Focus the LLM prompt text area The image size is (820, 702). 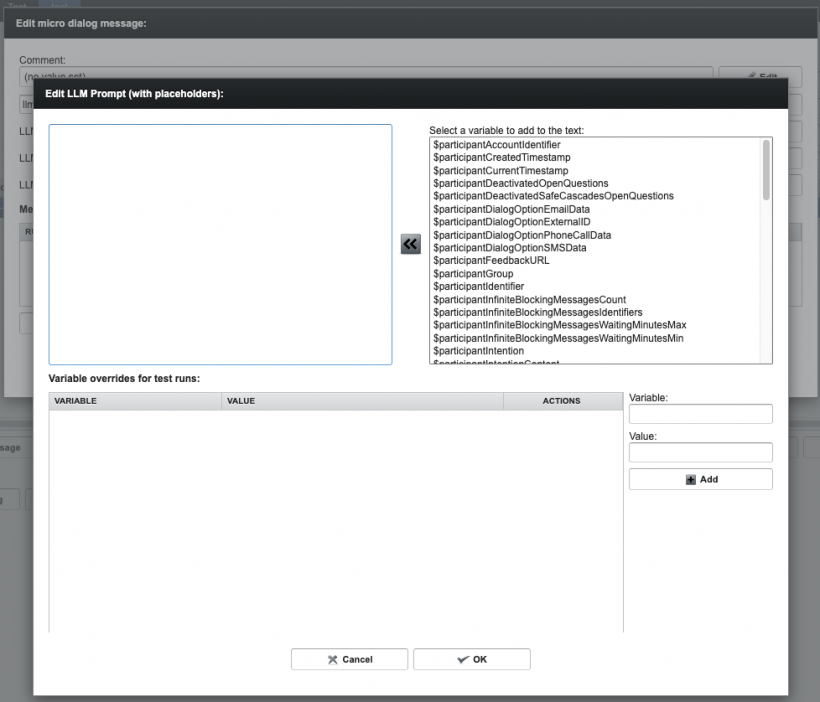pos(220,244)
